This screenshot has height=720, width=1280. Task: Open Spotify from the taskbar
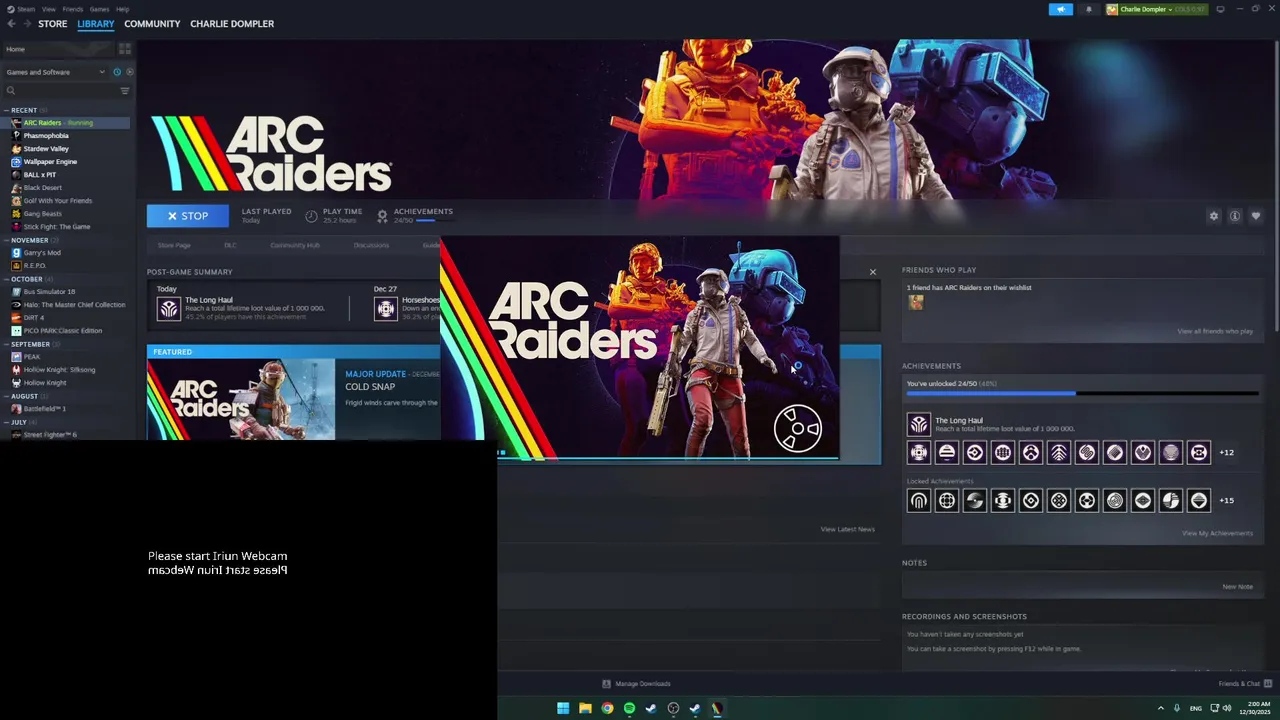[x=629, y=708]
